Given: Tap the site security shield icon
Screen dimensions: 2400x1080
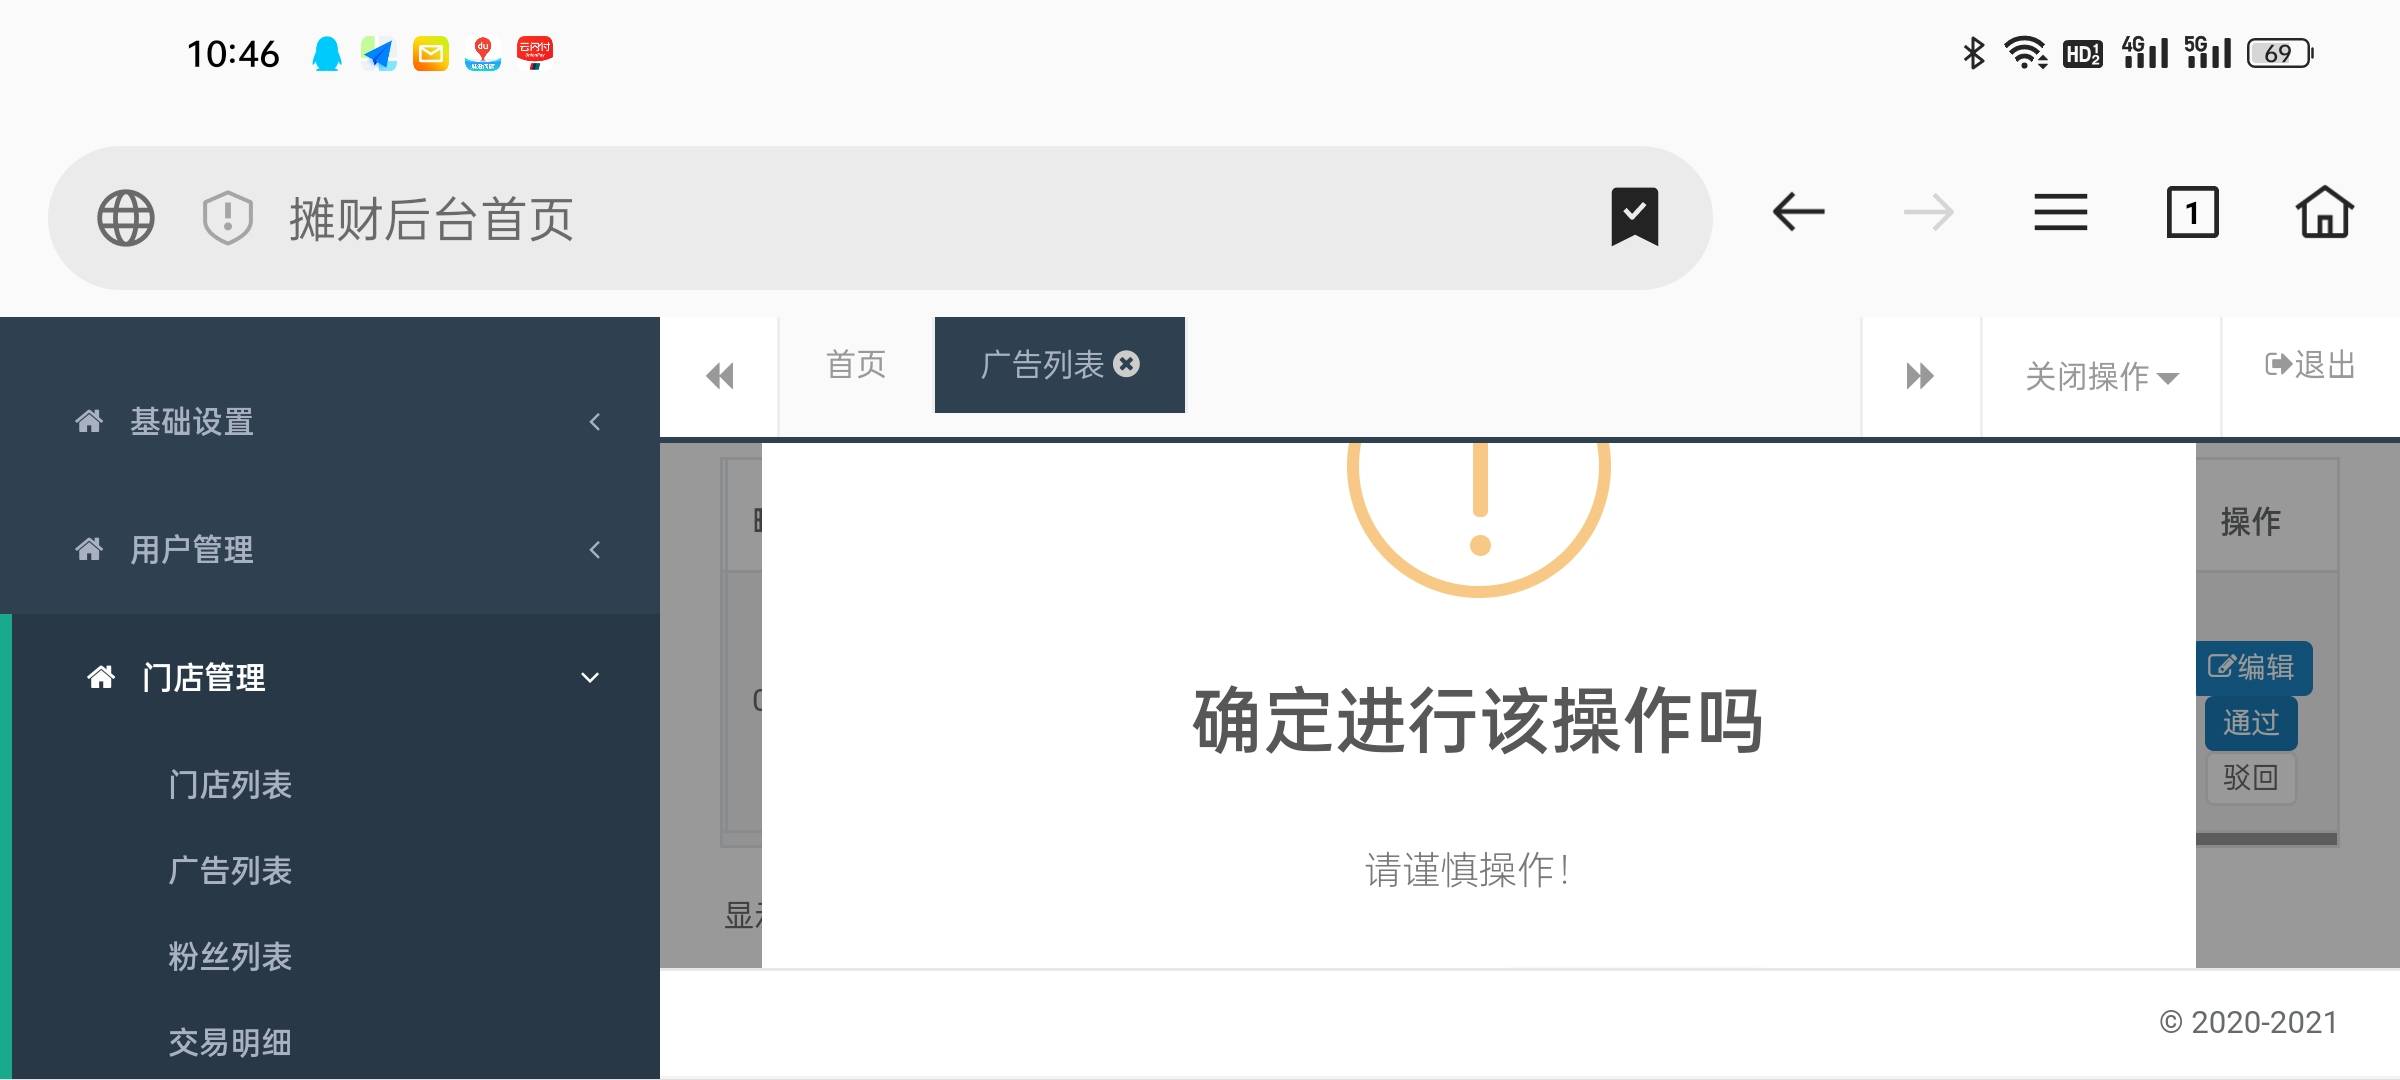Looking at the screenshot, I should pyautogui.click(x=228, y=218).
